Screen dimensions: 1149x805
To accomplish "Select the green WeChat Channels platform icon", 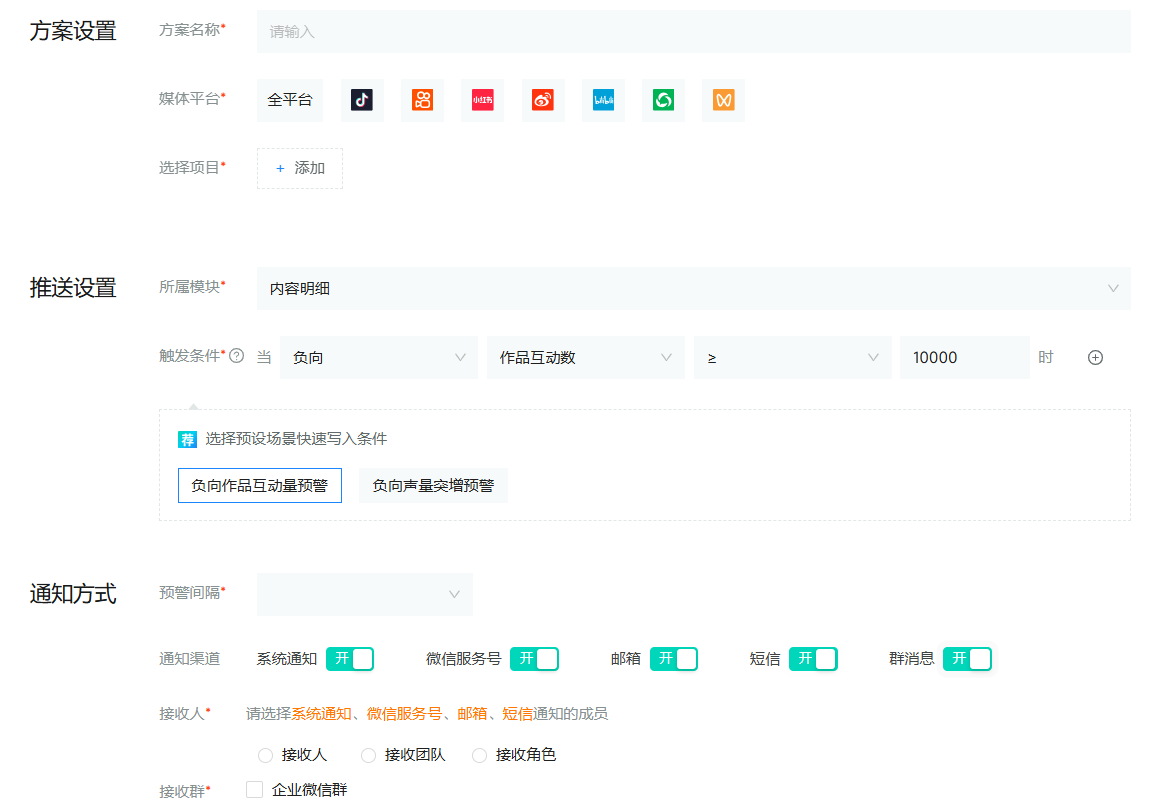I will [663, 100].
